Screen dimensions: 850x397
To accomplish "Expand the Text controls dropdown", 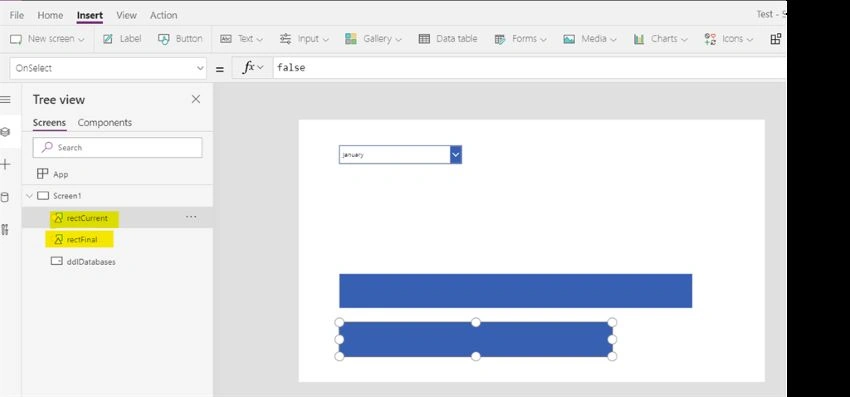I will click(241, 39).
